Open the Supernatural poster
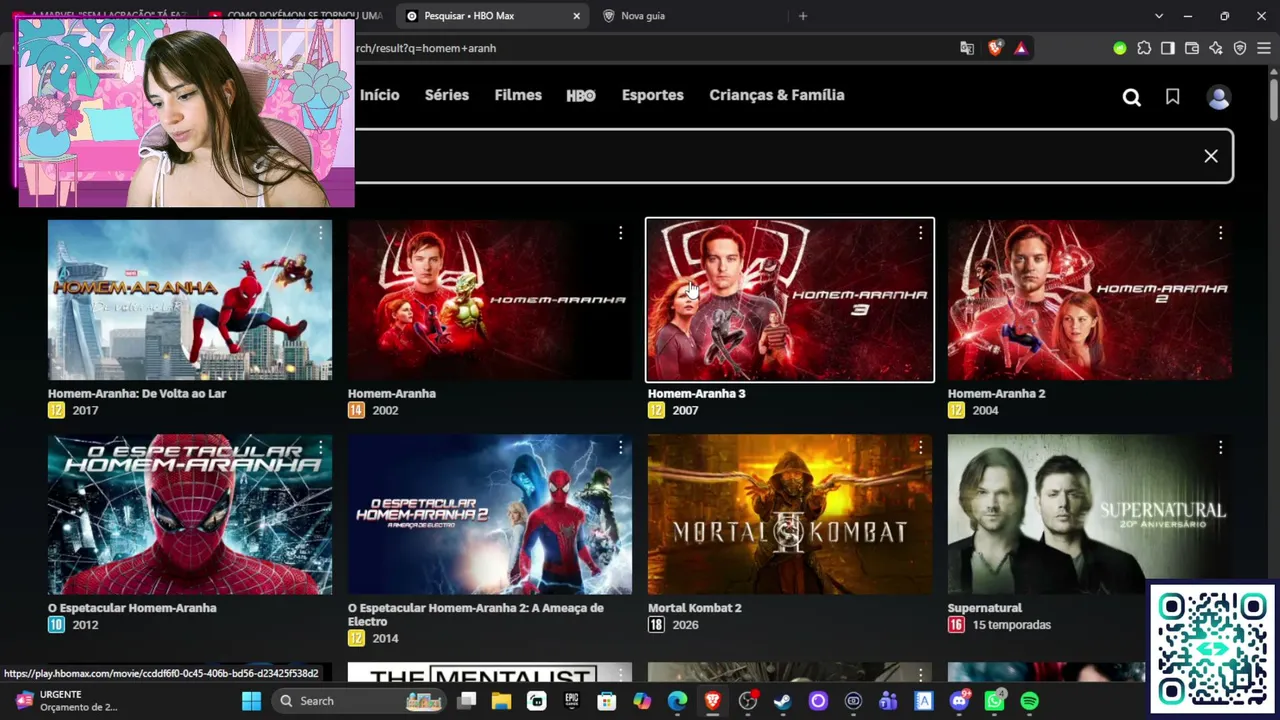The width and height of the screenshot is (1280, 720). point(1090,514)
